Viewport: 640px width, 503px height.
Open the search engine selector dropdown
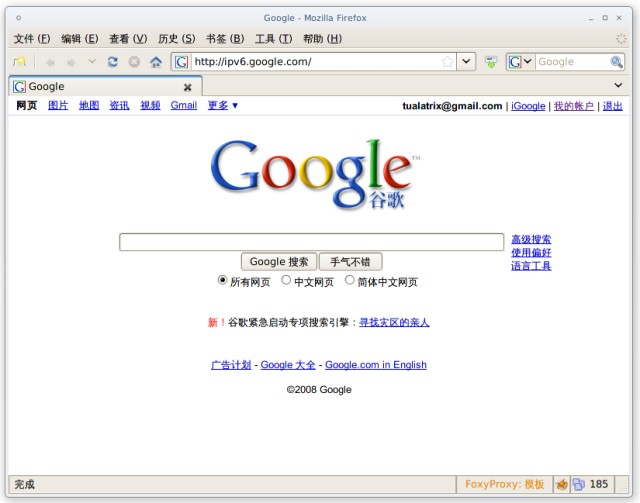(x=520, y=62)
